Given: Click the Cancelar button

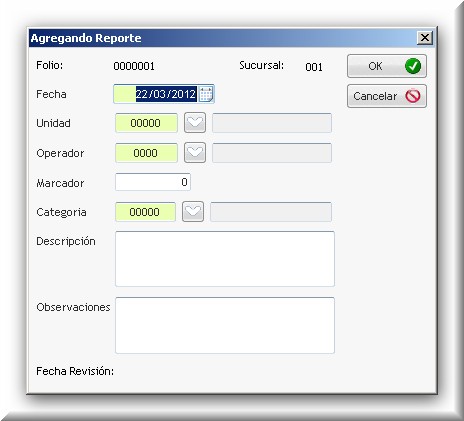Looking at the screenshot, I should coord(387,96).
